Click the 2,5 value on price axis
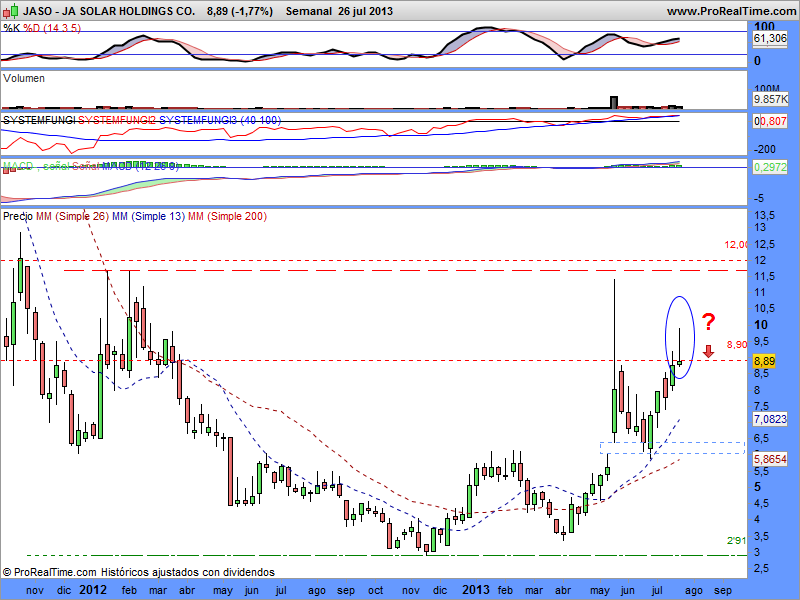Viewport: 800px width, 600px height. 761,568
